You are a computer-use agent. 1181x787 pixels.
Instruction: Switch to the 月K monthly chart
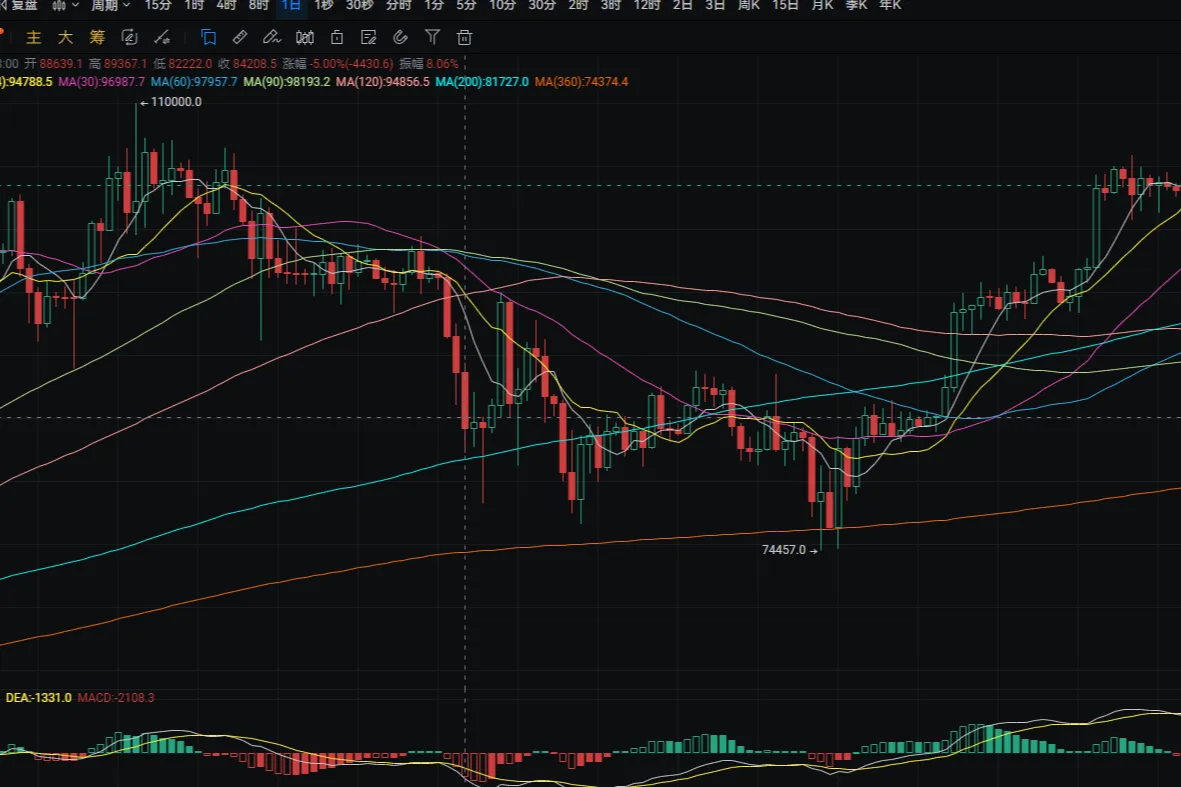822,5
